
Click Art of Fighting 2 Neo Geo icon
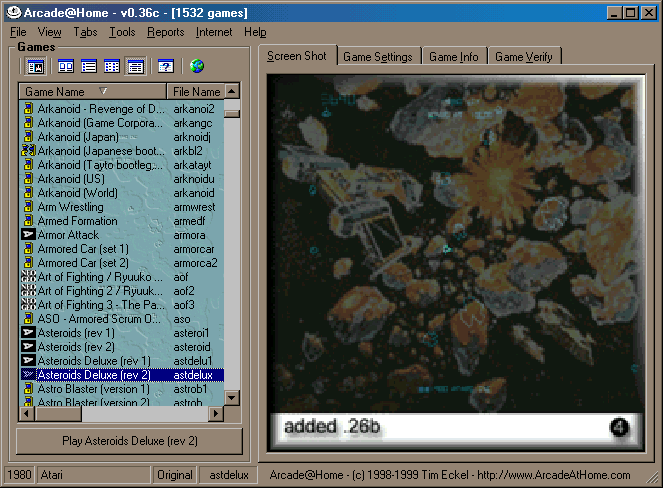point(28,291)
